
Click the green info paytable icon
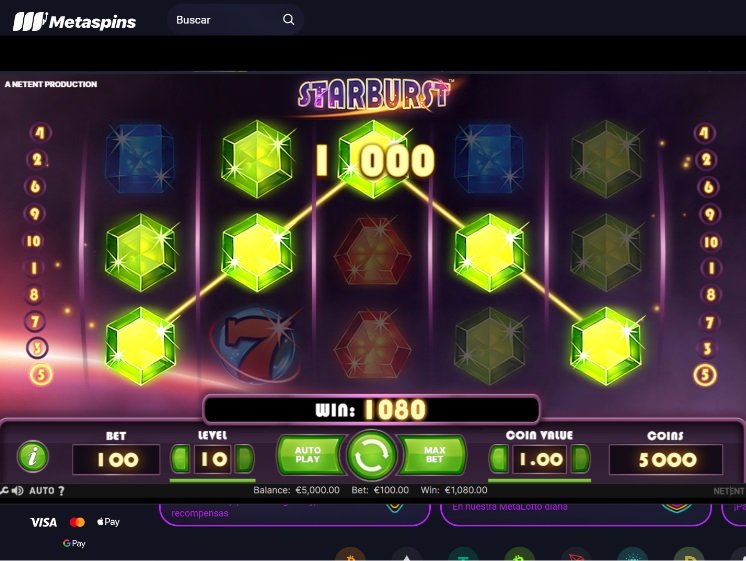pos(32,457)
